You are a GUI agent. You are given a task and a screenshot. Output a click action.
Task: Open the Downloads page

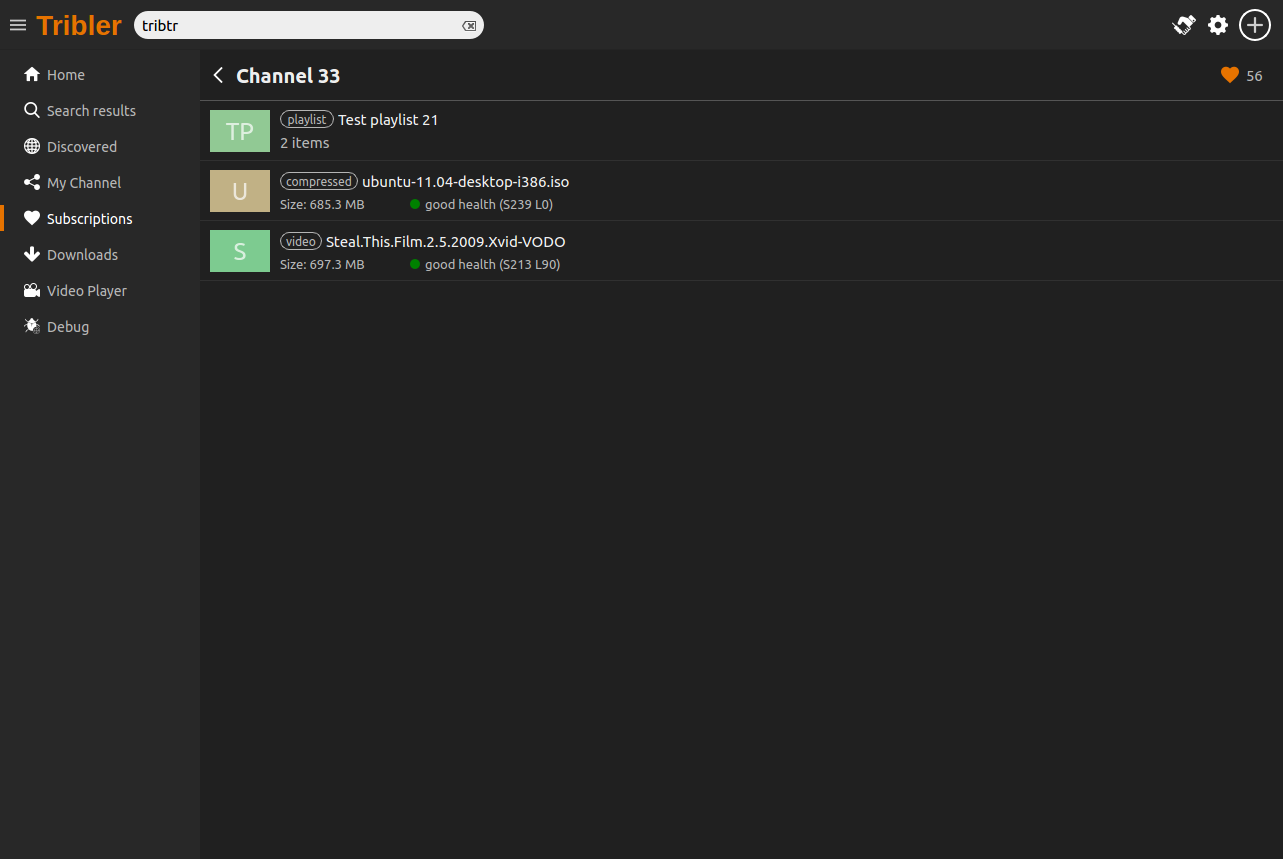(82, 255)
